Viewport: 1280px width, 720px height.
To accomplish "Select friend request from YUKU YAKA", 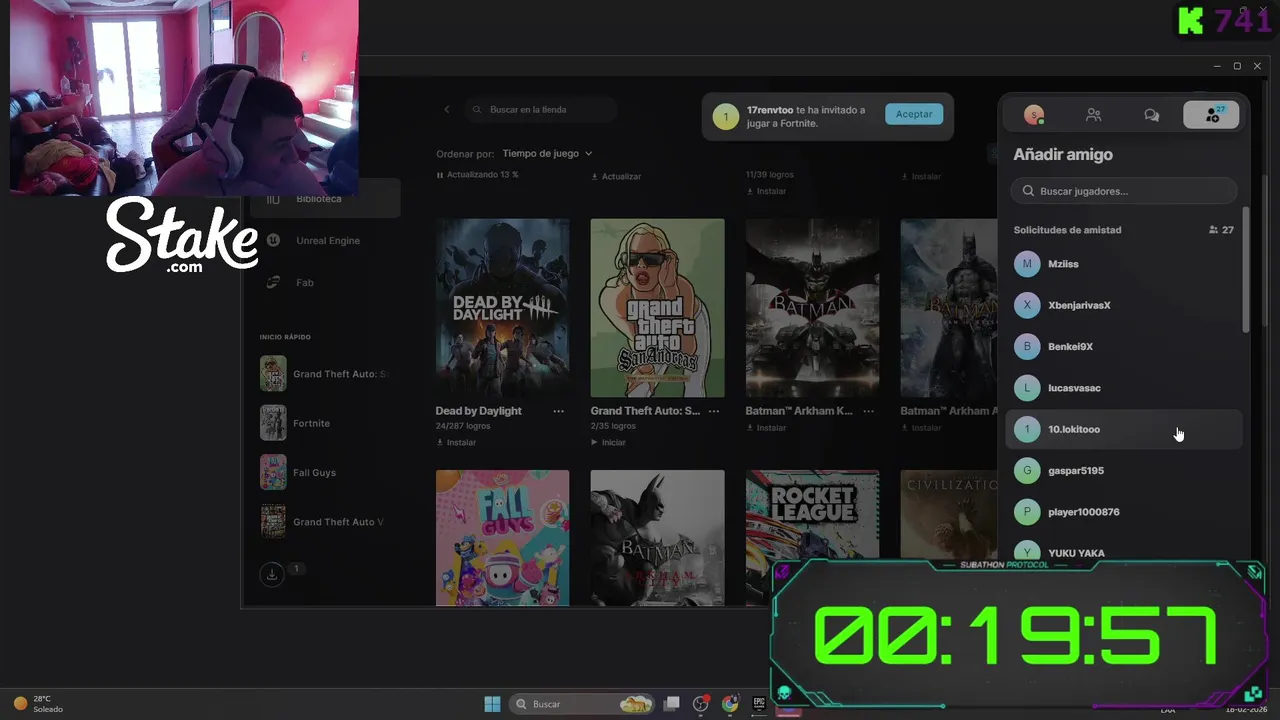I will (x=1124, y=552).
